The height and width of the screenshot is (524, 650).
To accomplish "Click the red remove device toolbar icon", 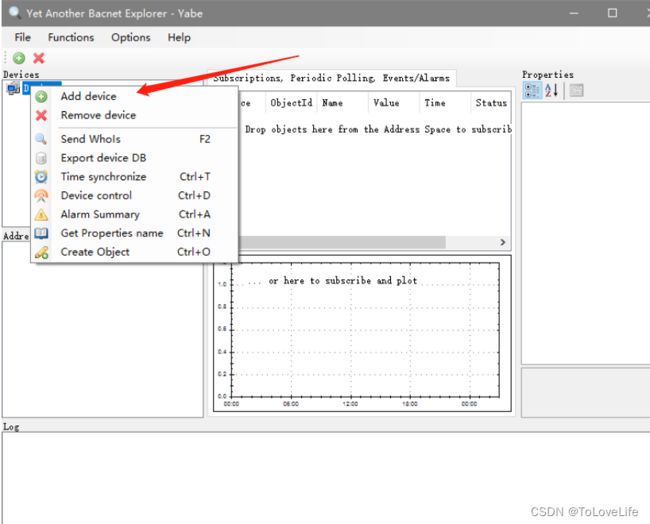I will tap(39, 58).
